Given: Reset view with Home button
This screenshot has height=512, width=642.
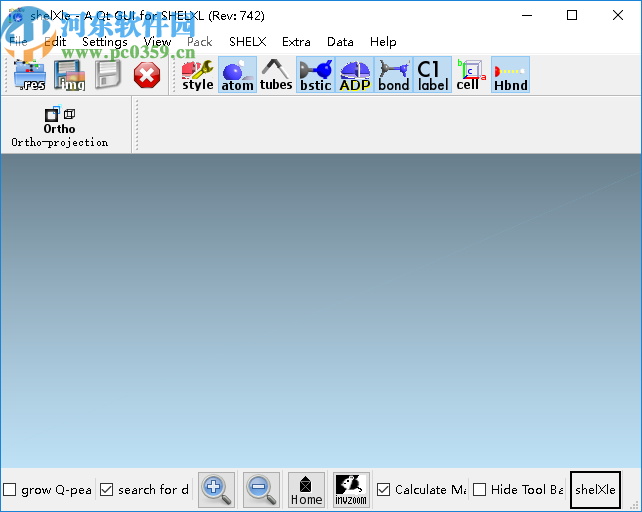Looking at the screenshot, I should (306, 490).
